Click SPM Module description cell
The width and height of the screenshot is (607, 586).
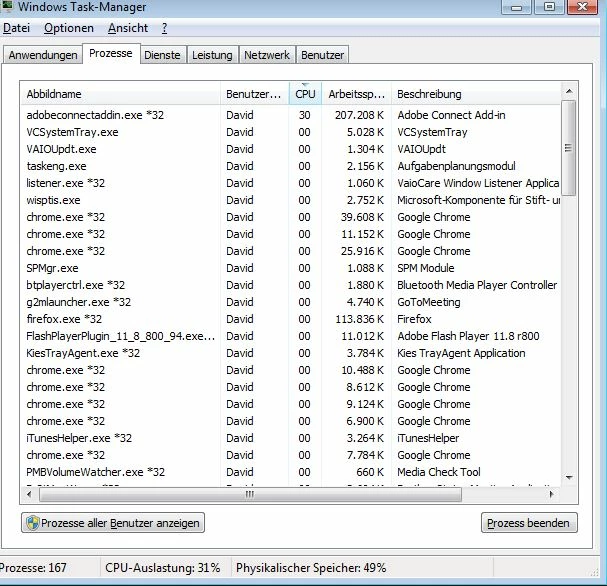[x=426, y=268]
